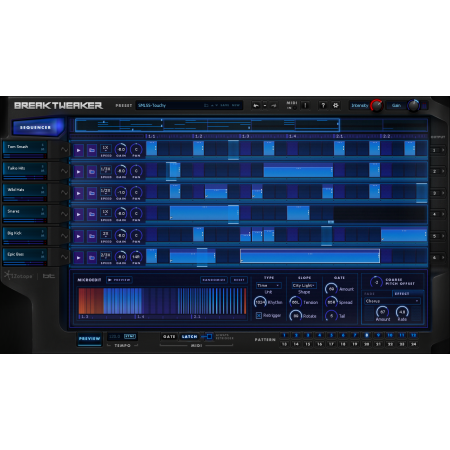
Task: Enable the tempo Sync toggle
Action: 130,337
